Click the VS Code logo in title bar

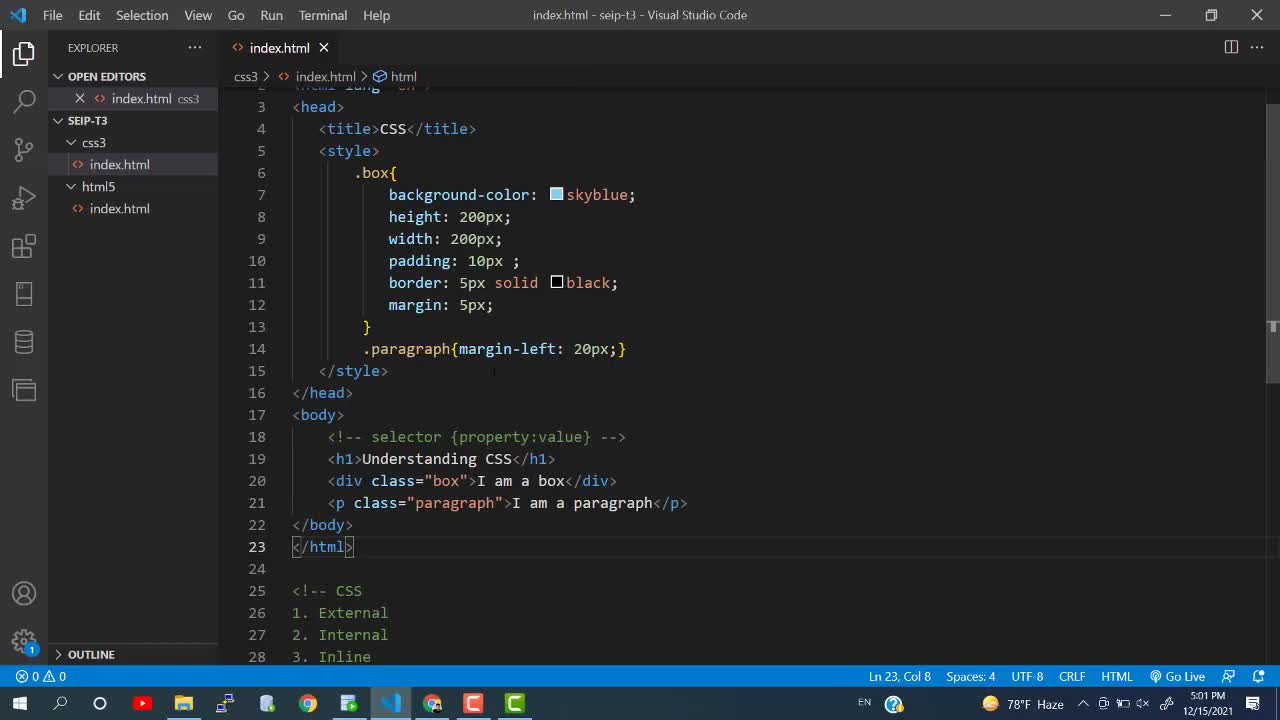pos(18,15)
